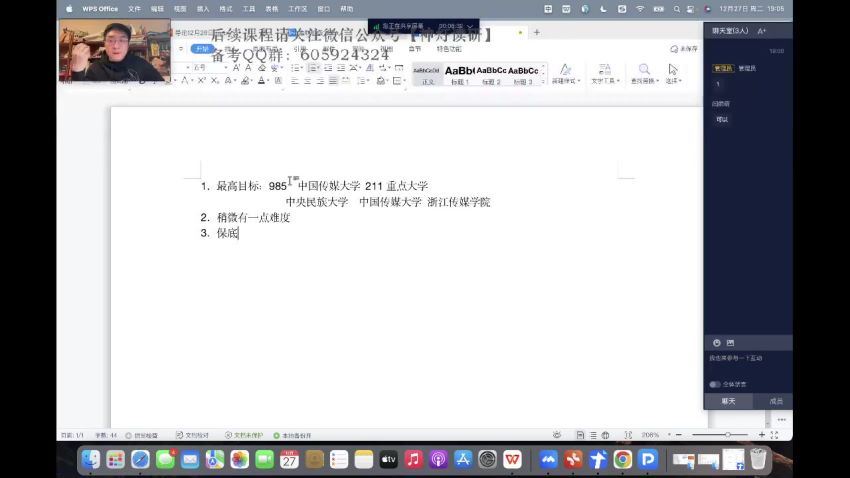Image resolution: width=850 pixels, height=478 pixels.
Task: Click the character border boxed-A icon
Action: click(x=278, y=81)
